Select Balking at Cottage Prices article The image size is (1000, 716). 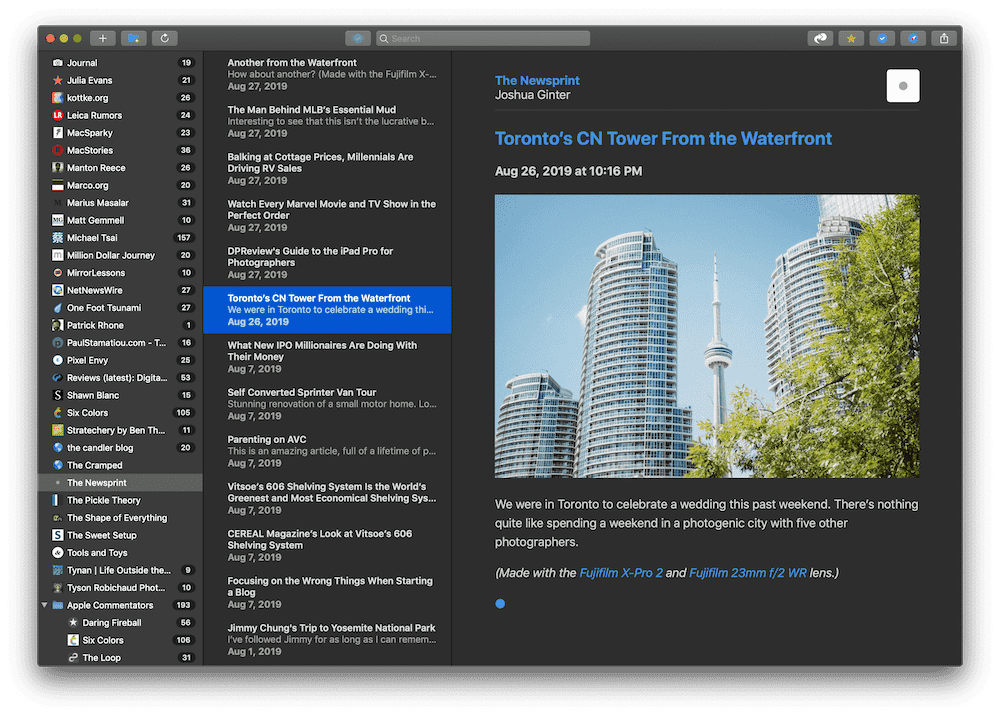[x=327, y=169]
